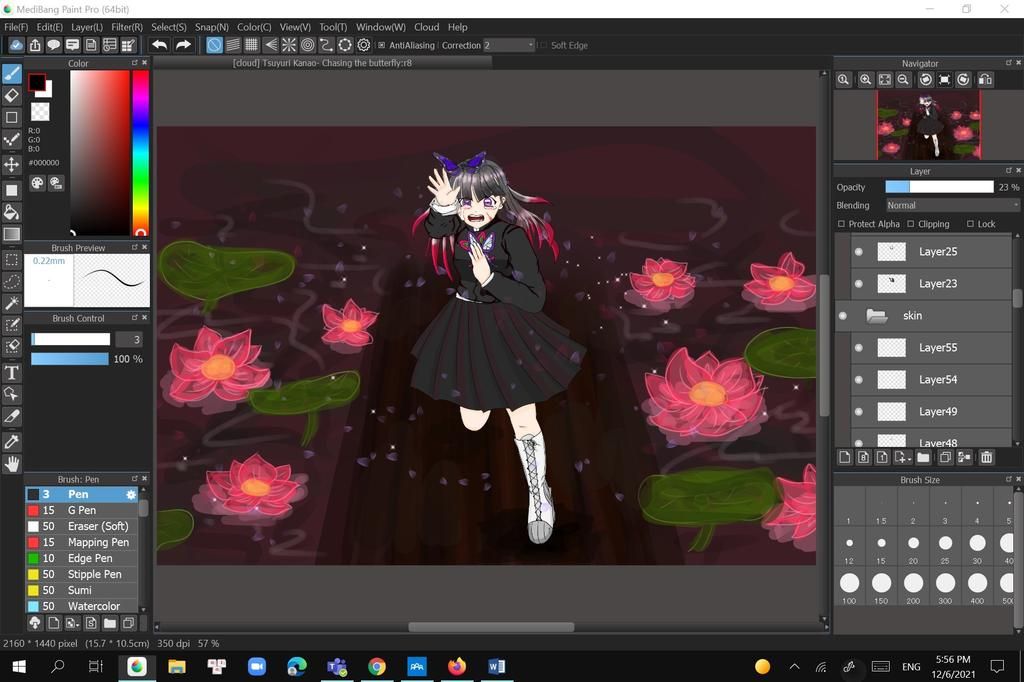Click the foreground color swatch
1024x682 pixels.
(37, 82)
